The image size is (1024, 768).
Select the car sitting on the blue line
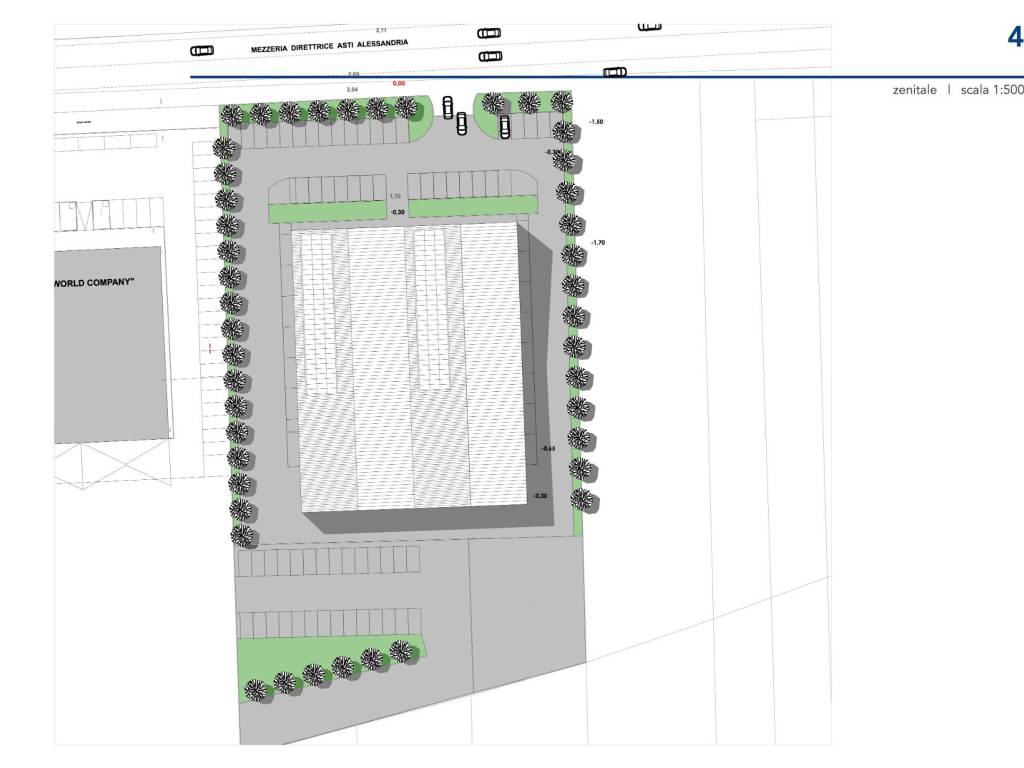(x=614, y=72)
